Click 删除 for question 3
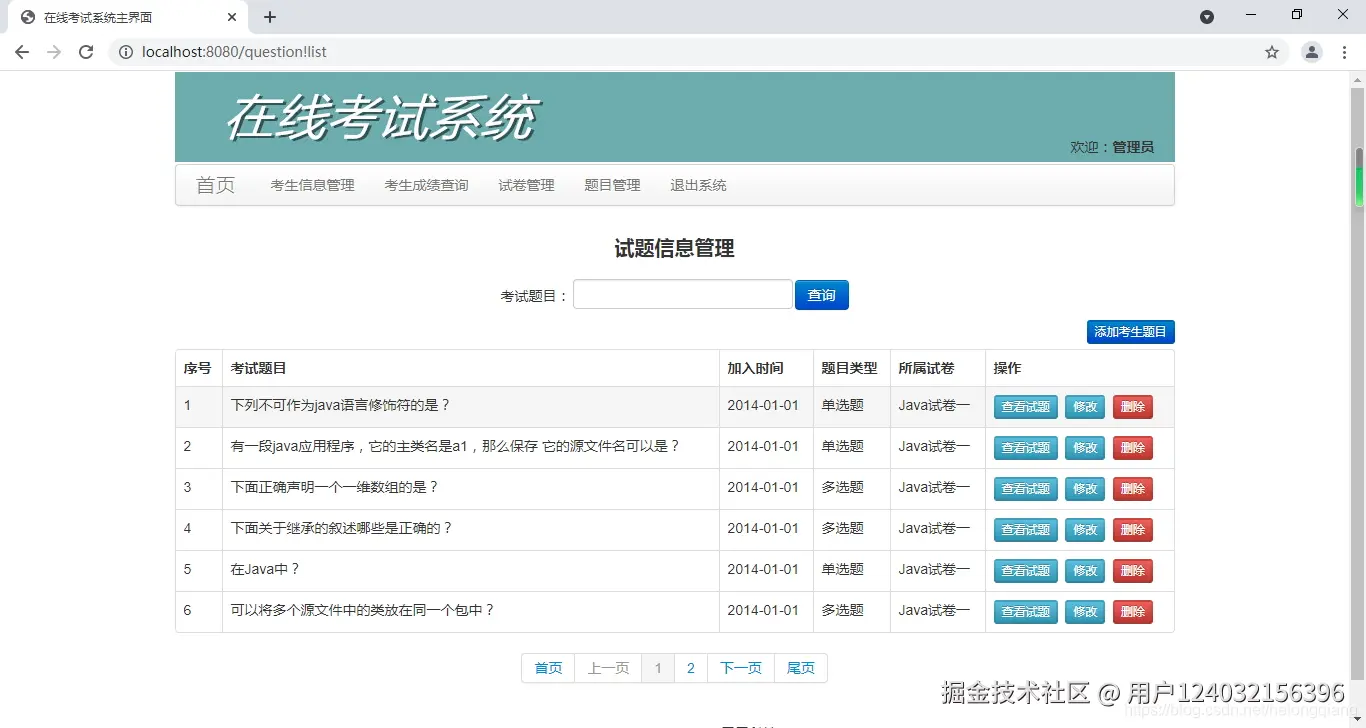Screen dimensions: 1366x728 point(1133,489)
